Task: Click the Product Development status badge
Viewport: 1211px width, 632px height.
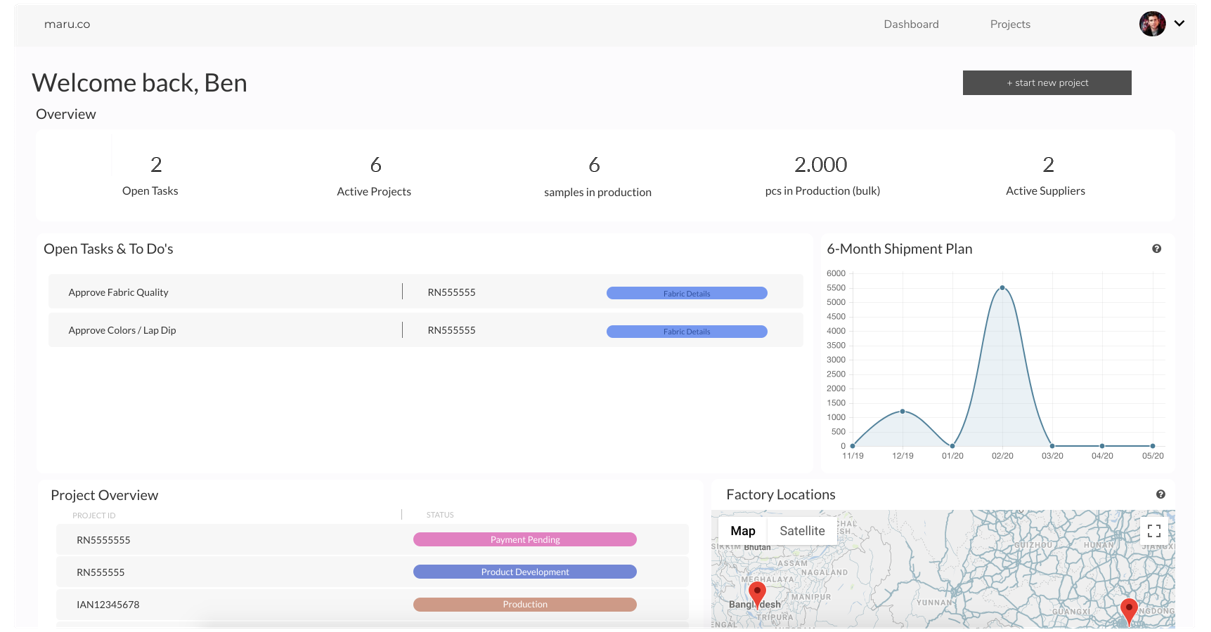Action: (x=524, y=571)
